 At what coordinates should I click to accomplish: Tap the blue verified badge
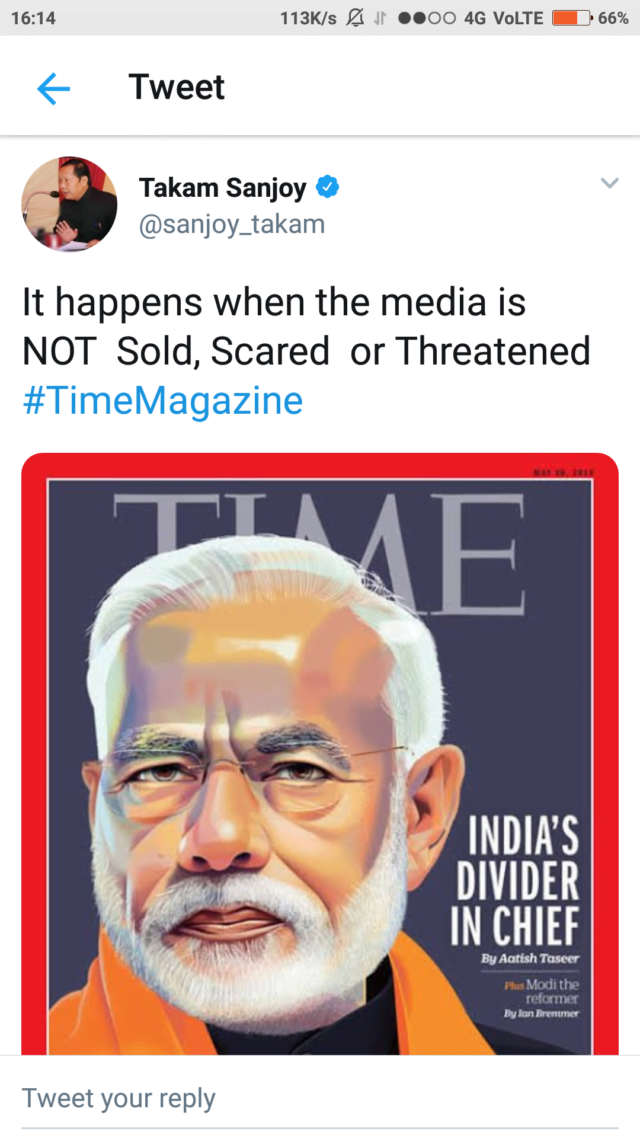pyautogui.click(x=328, y=188)
